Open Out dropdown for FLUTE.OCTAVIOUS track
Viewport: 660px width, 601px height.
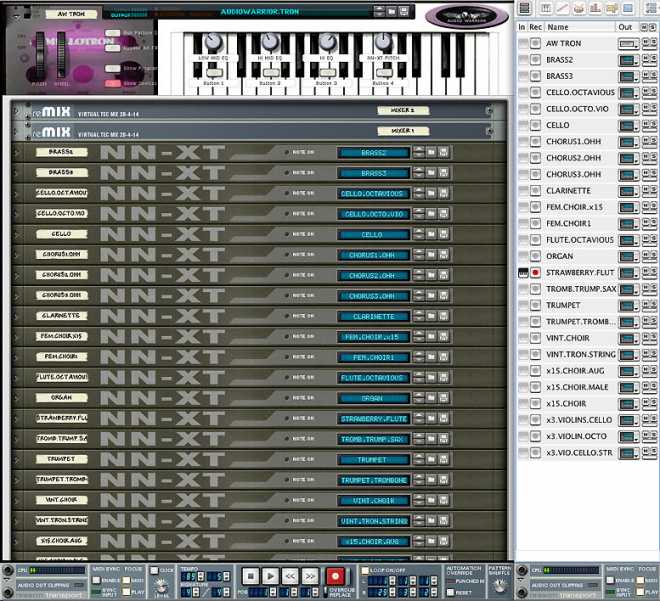(x=628, y=240)
